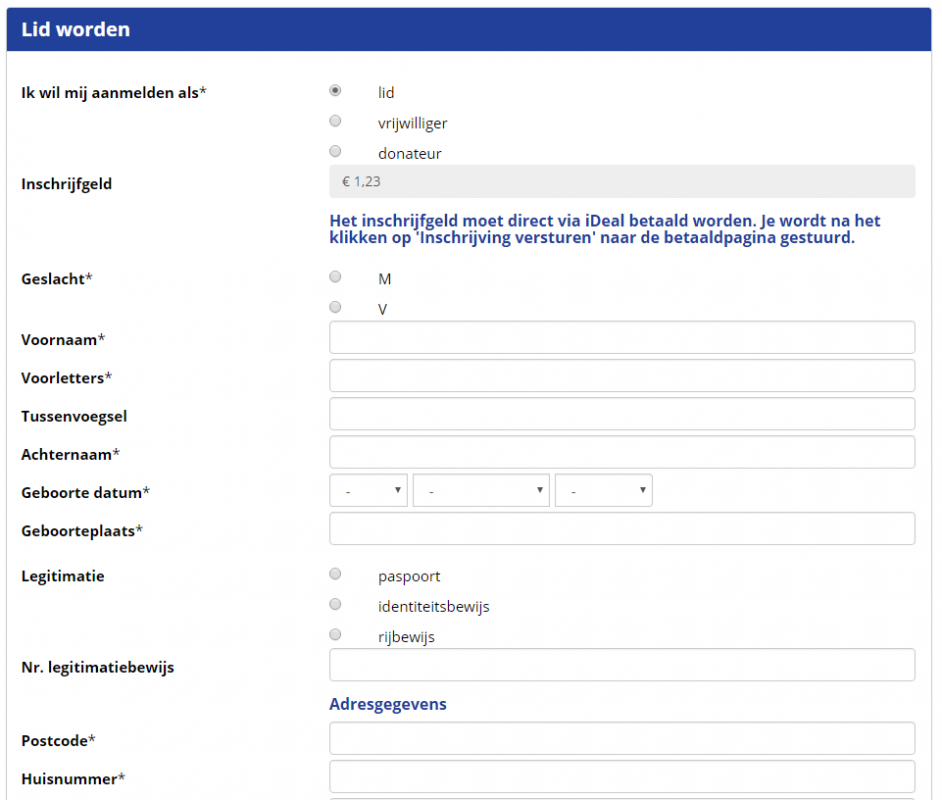The width and height of the screenshot is (942, 800).
Task: Select the 'lid' radio button
Action: pos(335,90)
